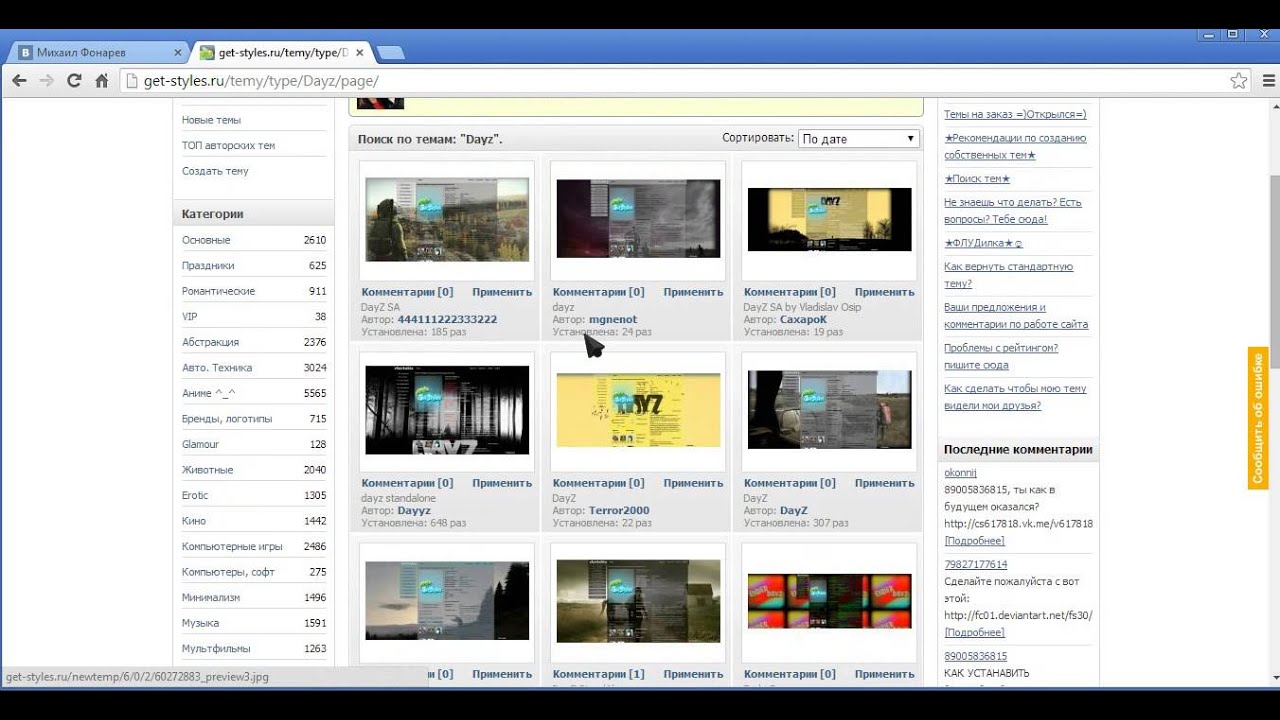Screen dimensions: 1280x720
Task: Open Как вернуть стандартную тему link
Action: tap(1008, 275)
